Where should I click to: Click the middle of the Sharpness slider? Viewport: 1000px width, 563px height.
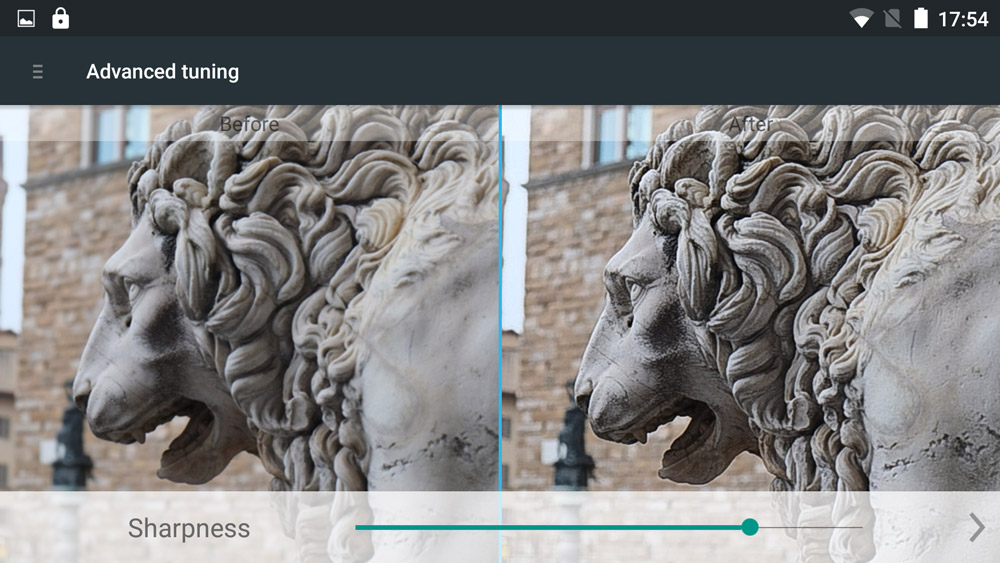click(608, 527)
